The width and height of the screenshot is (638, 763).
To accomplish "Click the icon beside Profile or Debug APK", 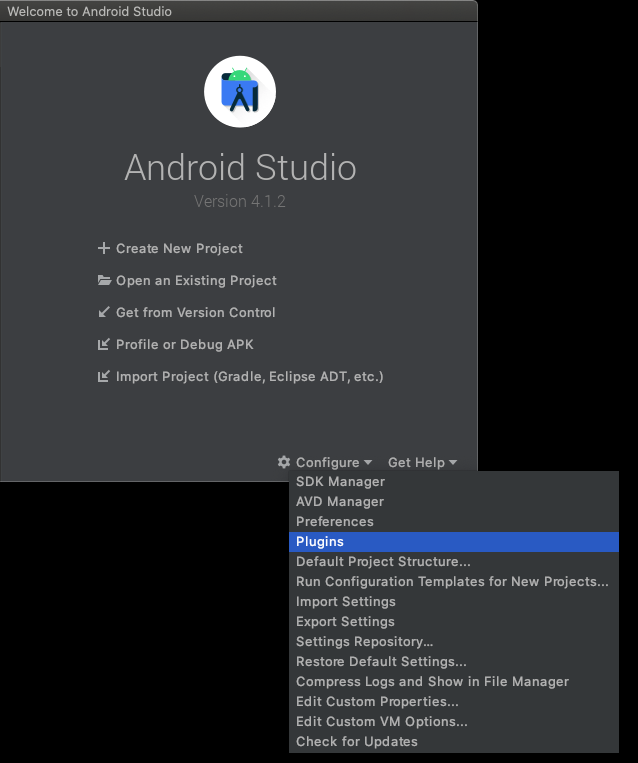I will coord(104,344).
